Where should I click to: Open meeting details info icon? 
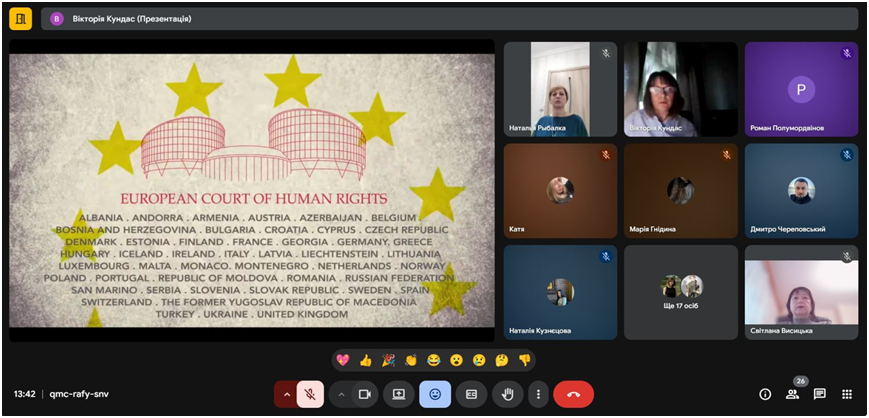765,394
